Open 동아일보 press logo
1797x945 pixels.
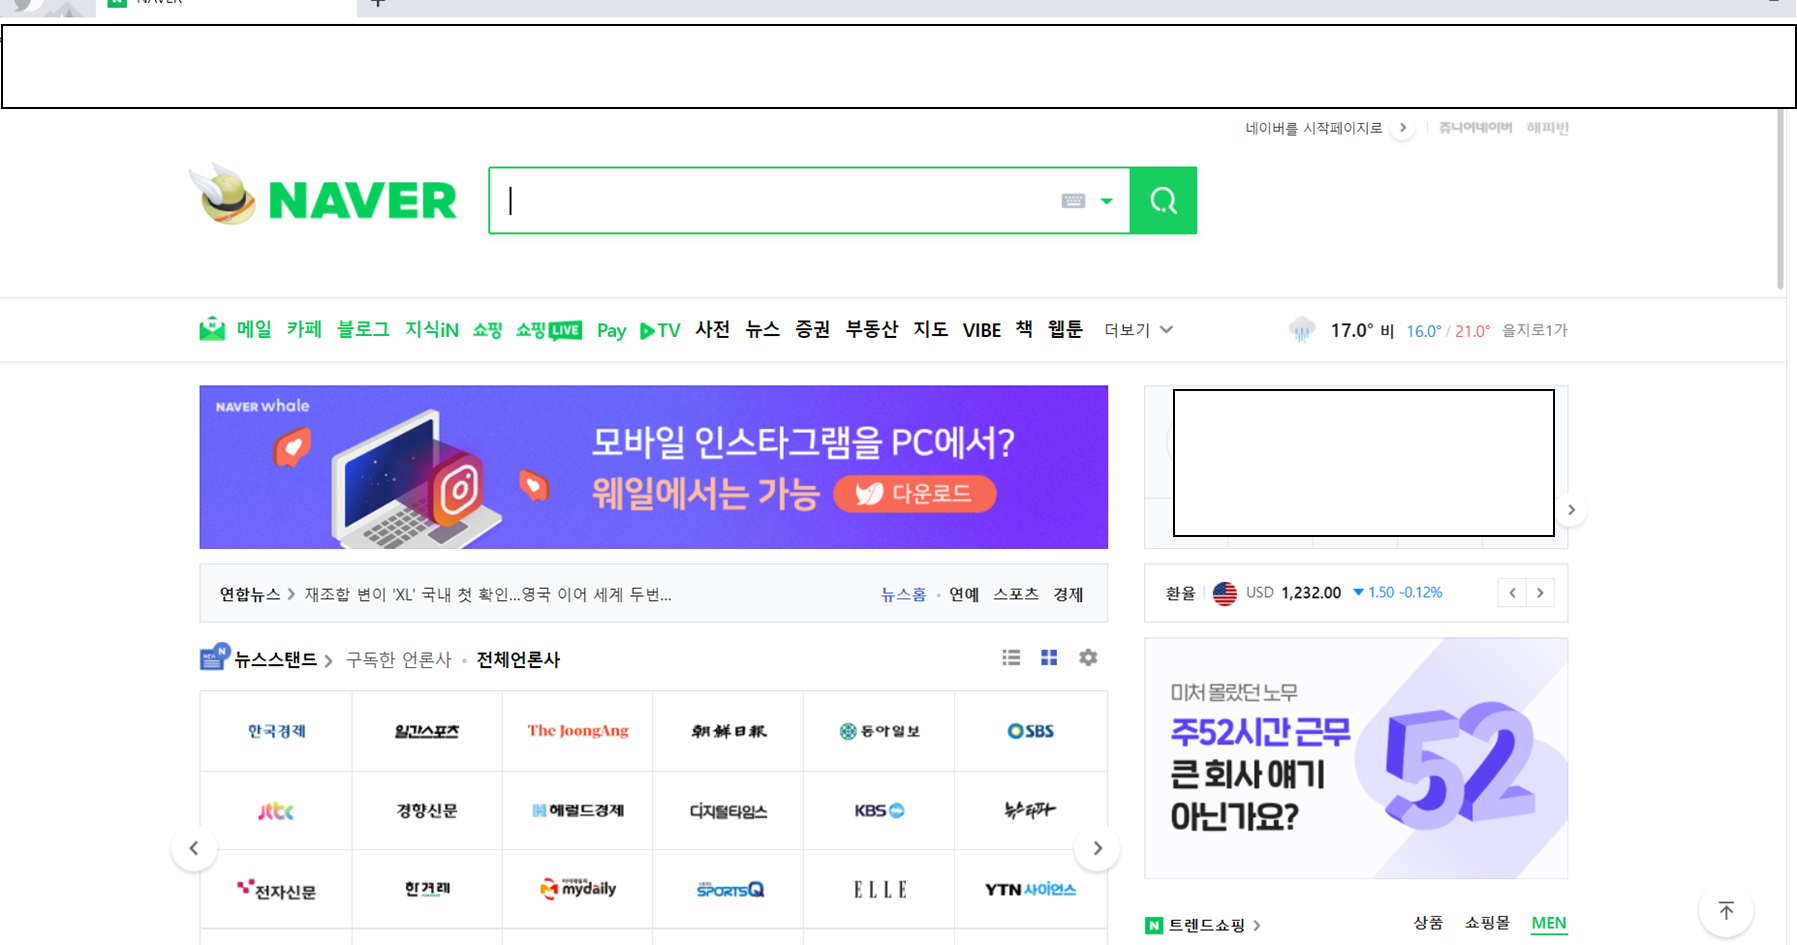[880, 731]
